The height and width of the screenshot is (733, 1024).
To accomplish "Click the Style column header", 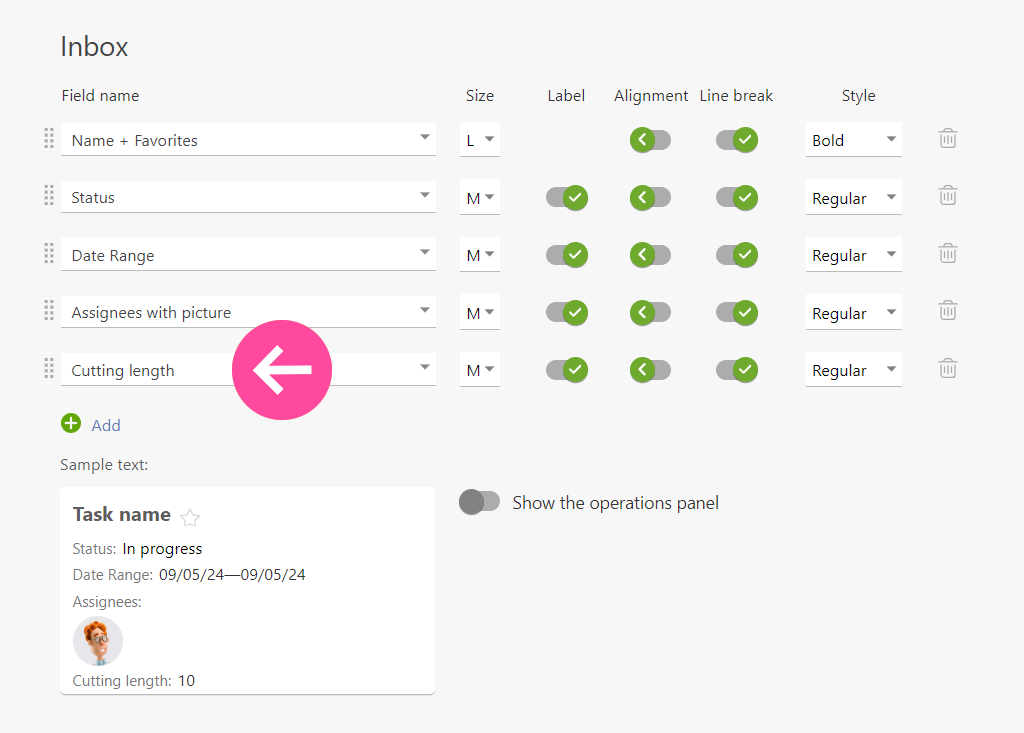I will (858, 95).
